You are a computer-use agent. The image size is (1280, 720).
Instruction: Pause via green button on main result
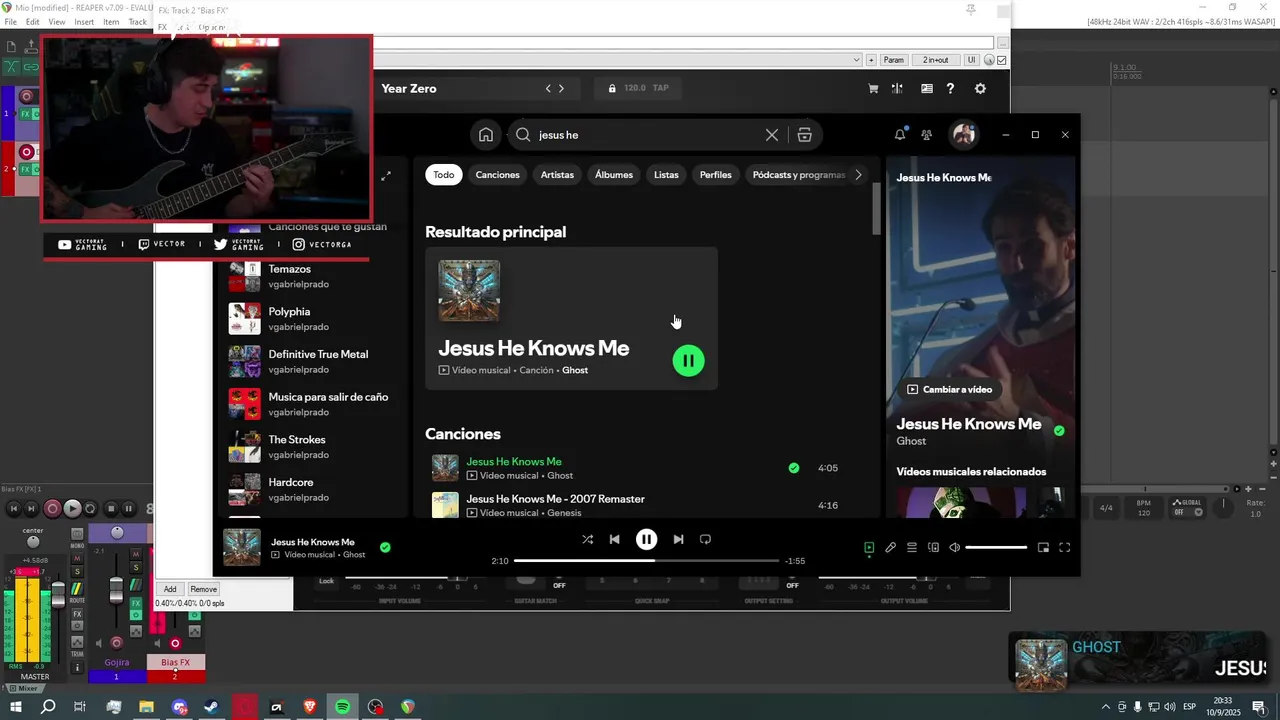coord(688,360)
